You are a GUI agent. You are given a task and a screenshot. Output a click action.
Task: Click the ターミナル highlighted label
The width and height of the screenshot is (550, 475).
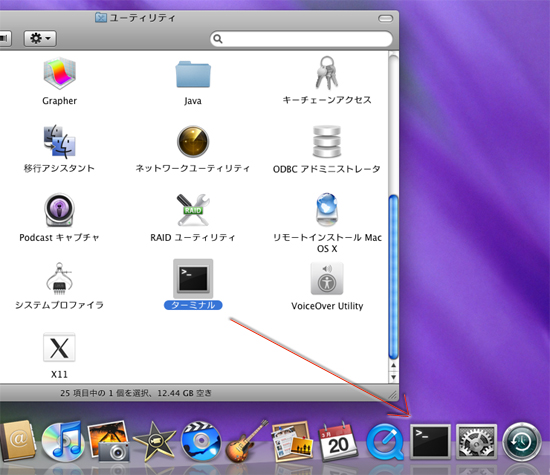coord(193,305)
